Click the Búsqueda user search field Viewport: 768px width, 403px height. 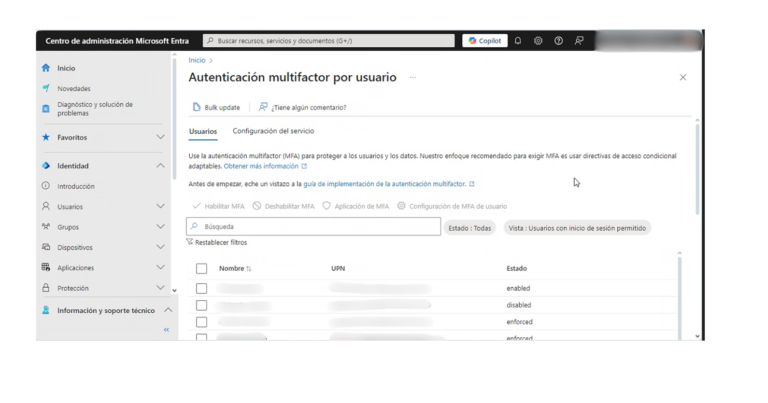click(313, 227)
